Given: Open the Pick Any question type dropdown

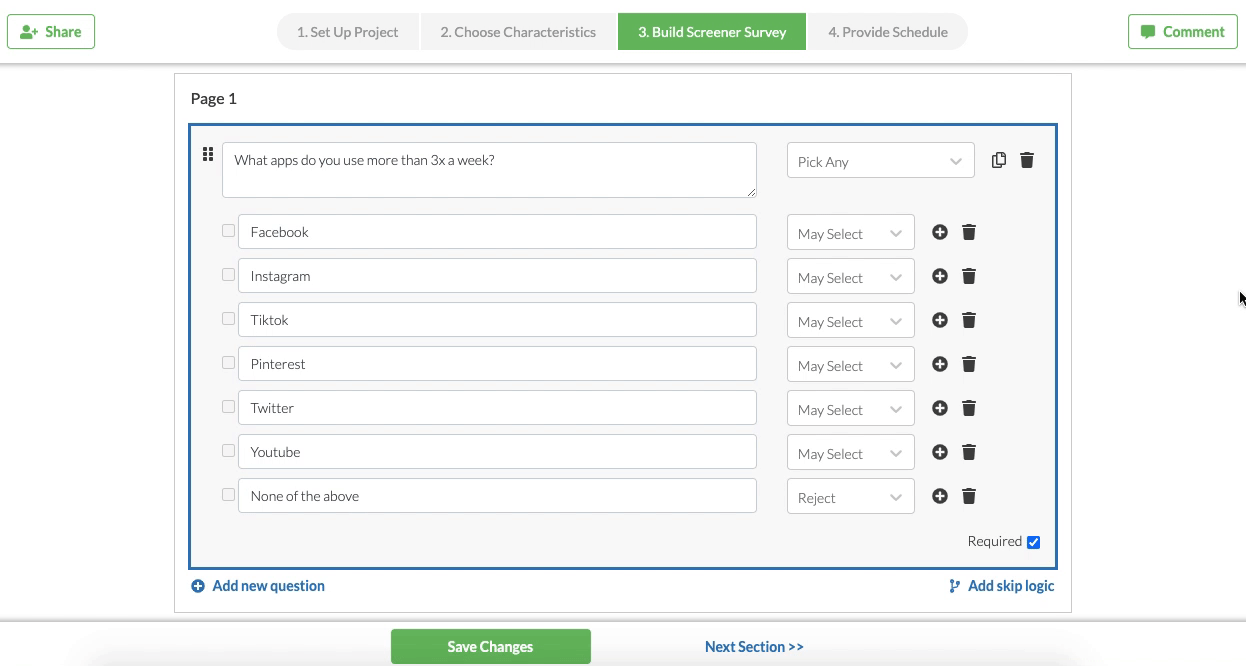Looking at the screenshot, I should [880, 161].
